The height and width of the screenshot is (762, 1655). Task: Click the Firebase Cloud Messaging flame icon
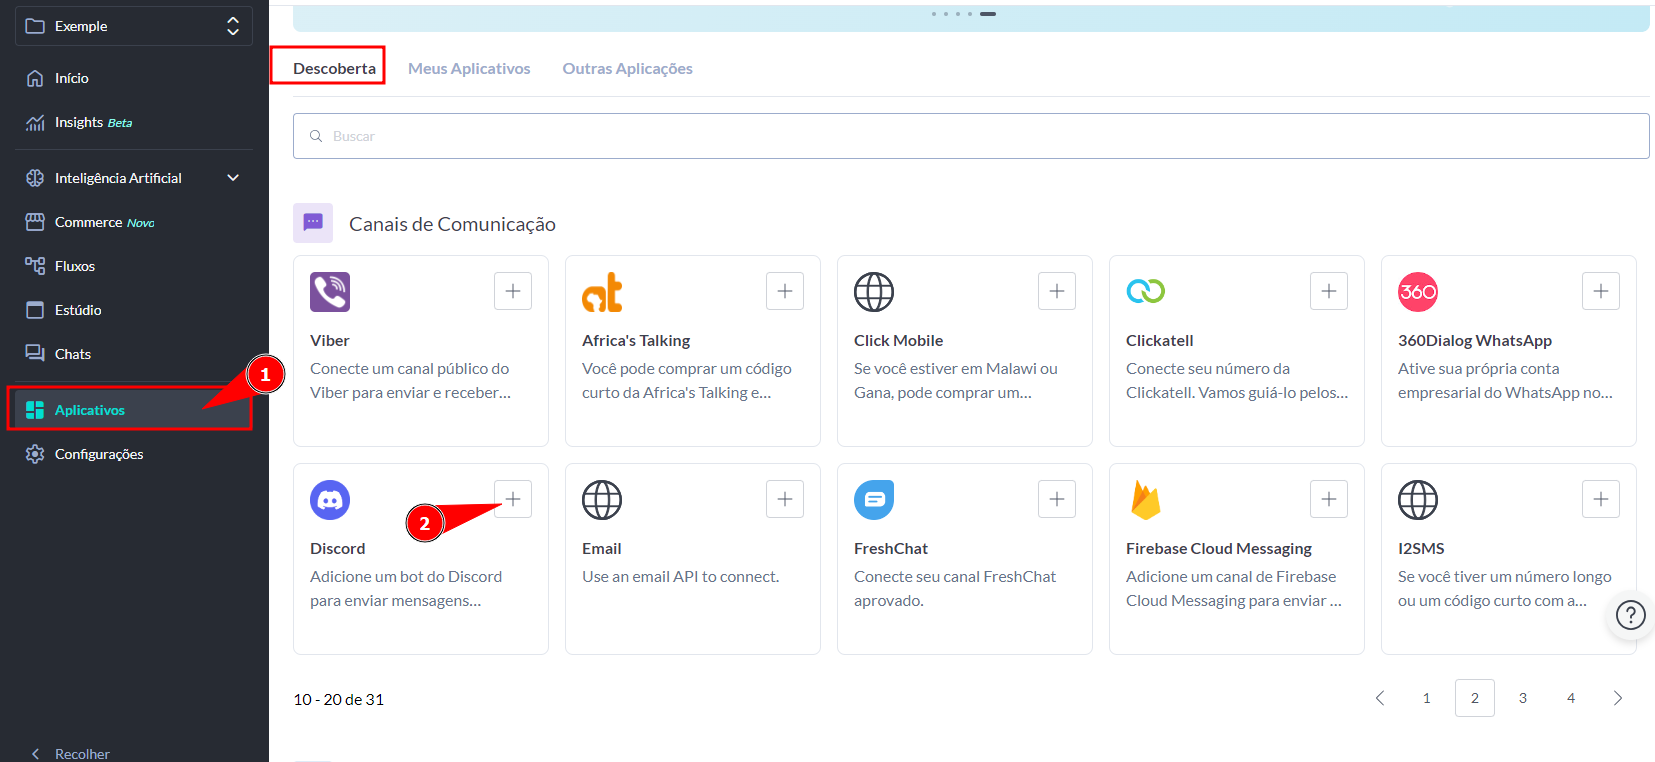point(1145,500)
